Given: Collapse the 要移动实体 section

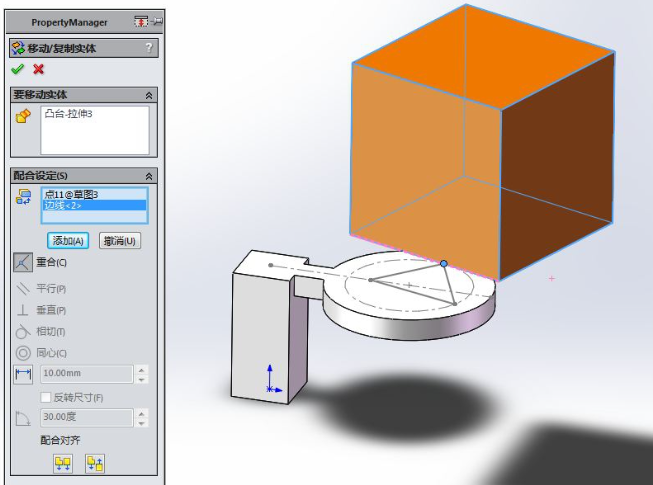Looking at the screenshot, I should (149, 95).
